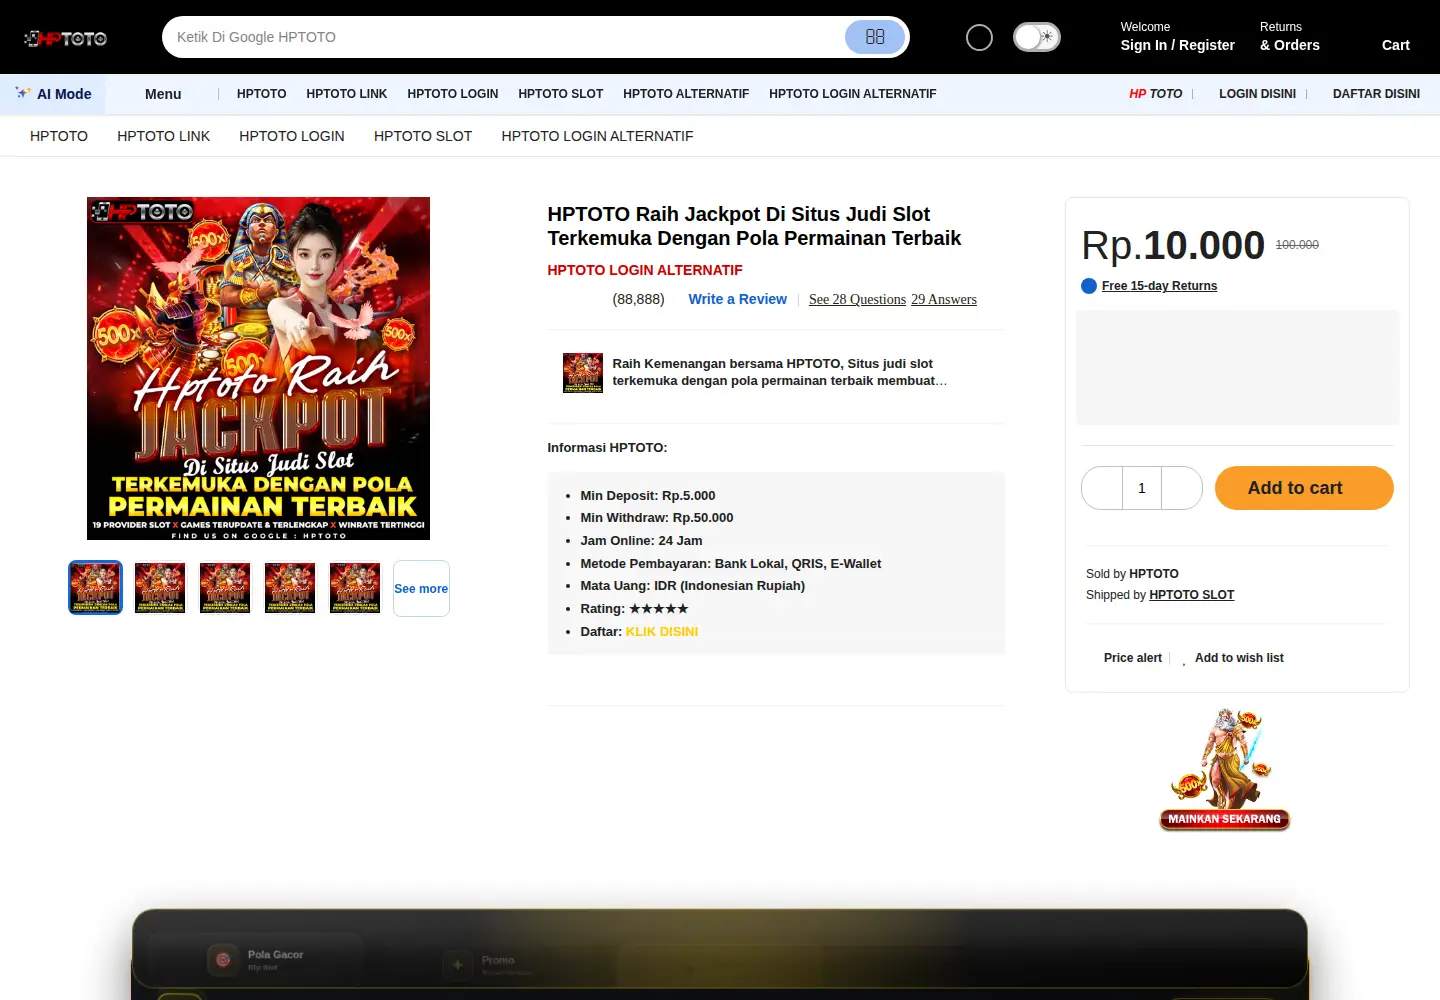Click KLIK DISINI register link
1440x1000 pixels.
tap(662, 632)
